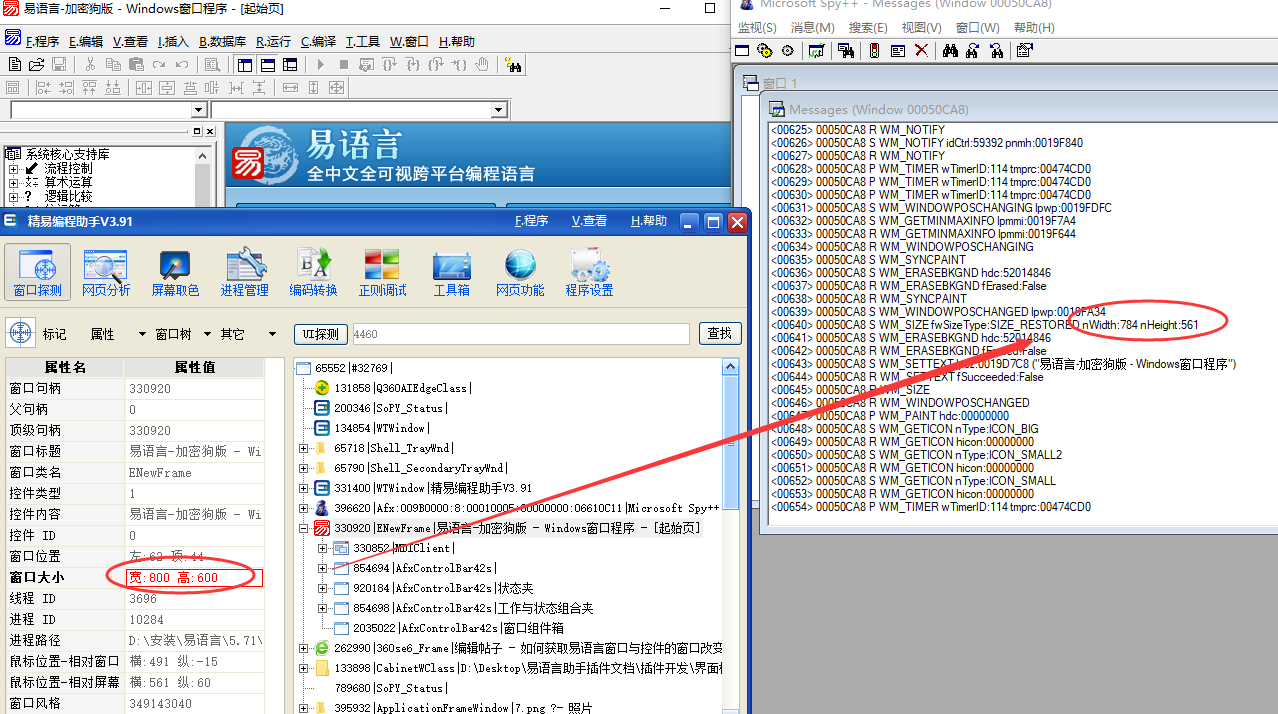Image resolution: width=1278 pixels, height=714 pixels.
Task: Collapse the 330920 ENewFrame tree node
Action: [304, 528]
